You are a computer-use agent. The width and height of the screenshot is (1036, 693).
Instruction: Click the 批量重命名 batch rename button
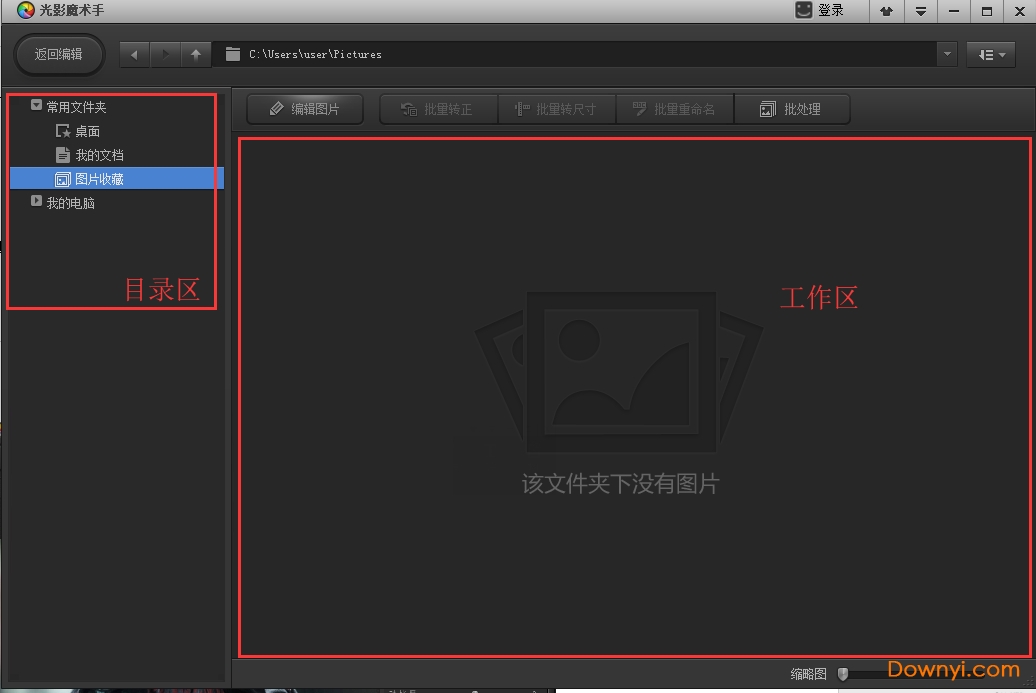[675, 109]
